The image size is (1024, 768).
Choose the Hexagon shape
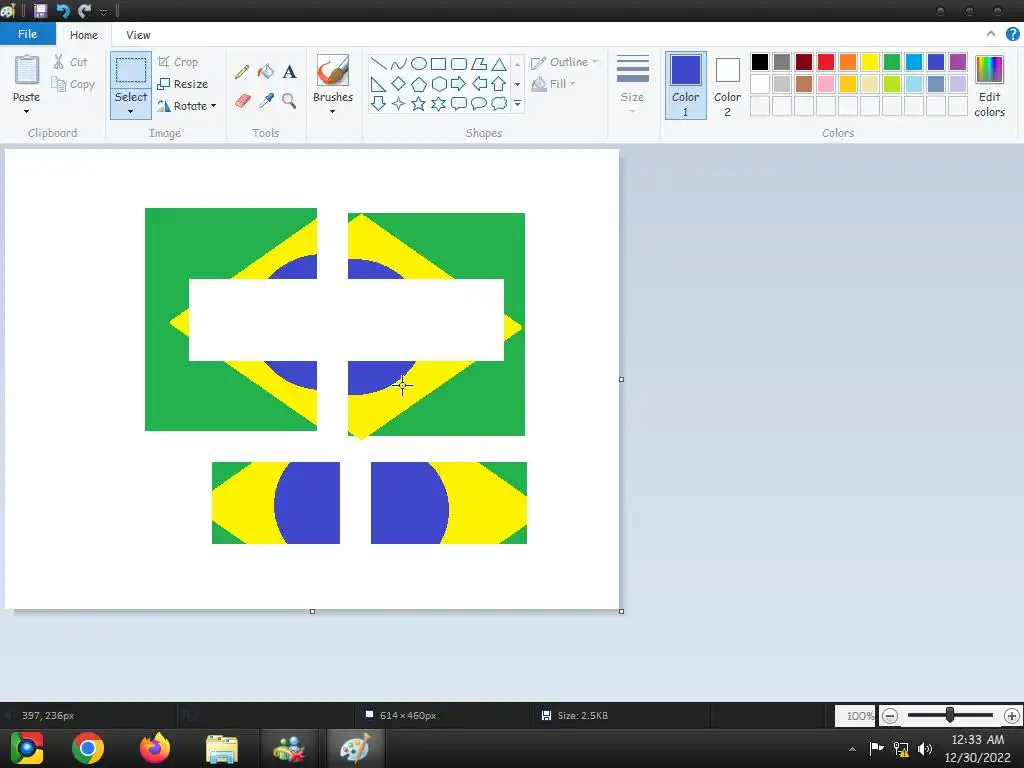[439, 84]
